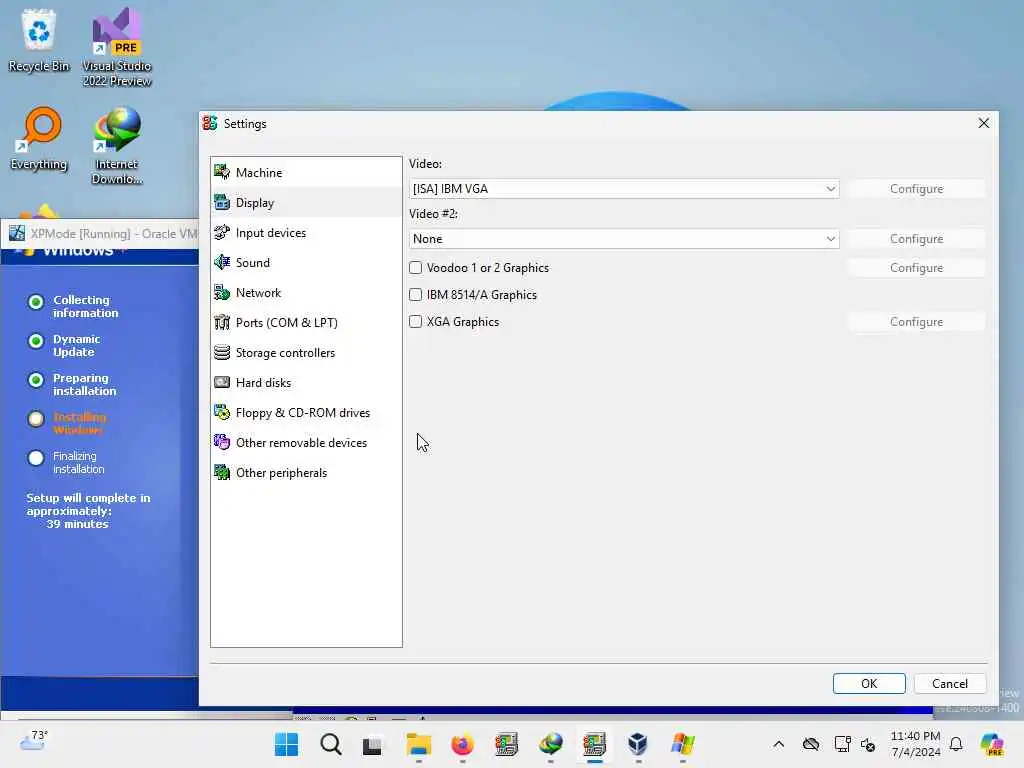Click Configure for XGA Graphics

coord(916,322)
